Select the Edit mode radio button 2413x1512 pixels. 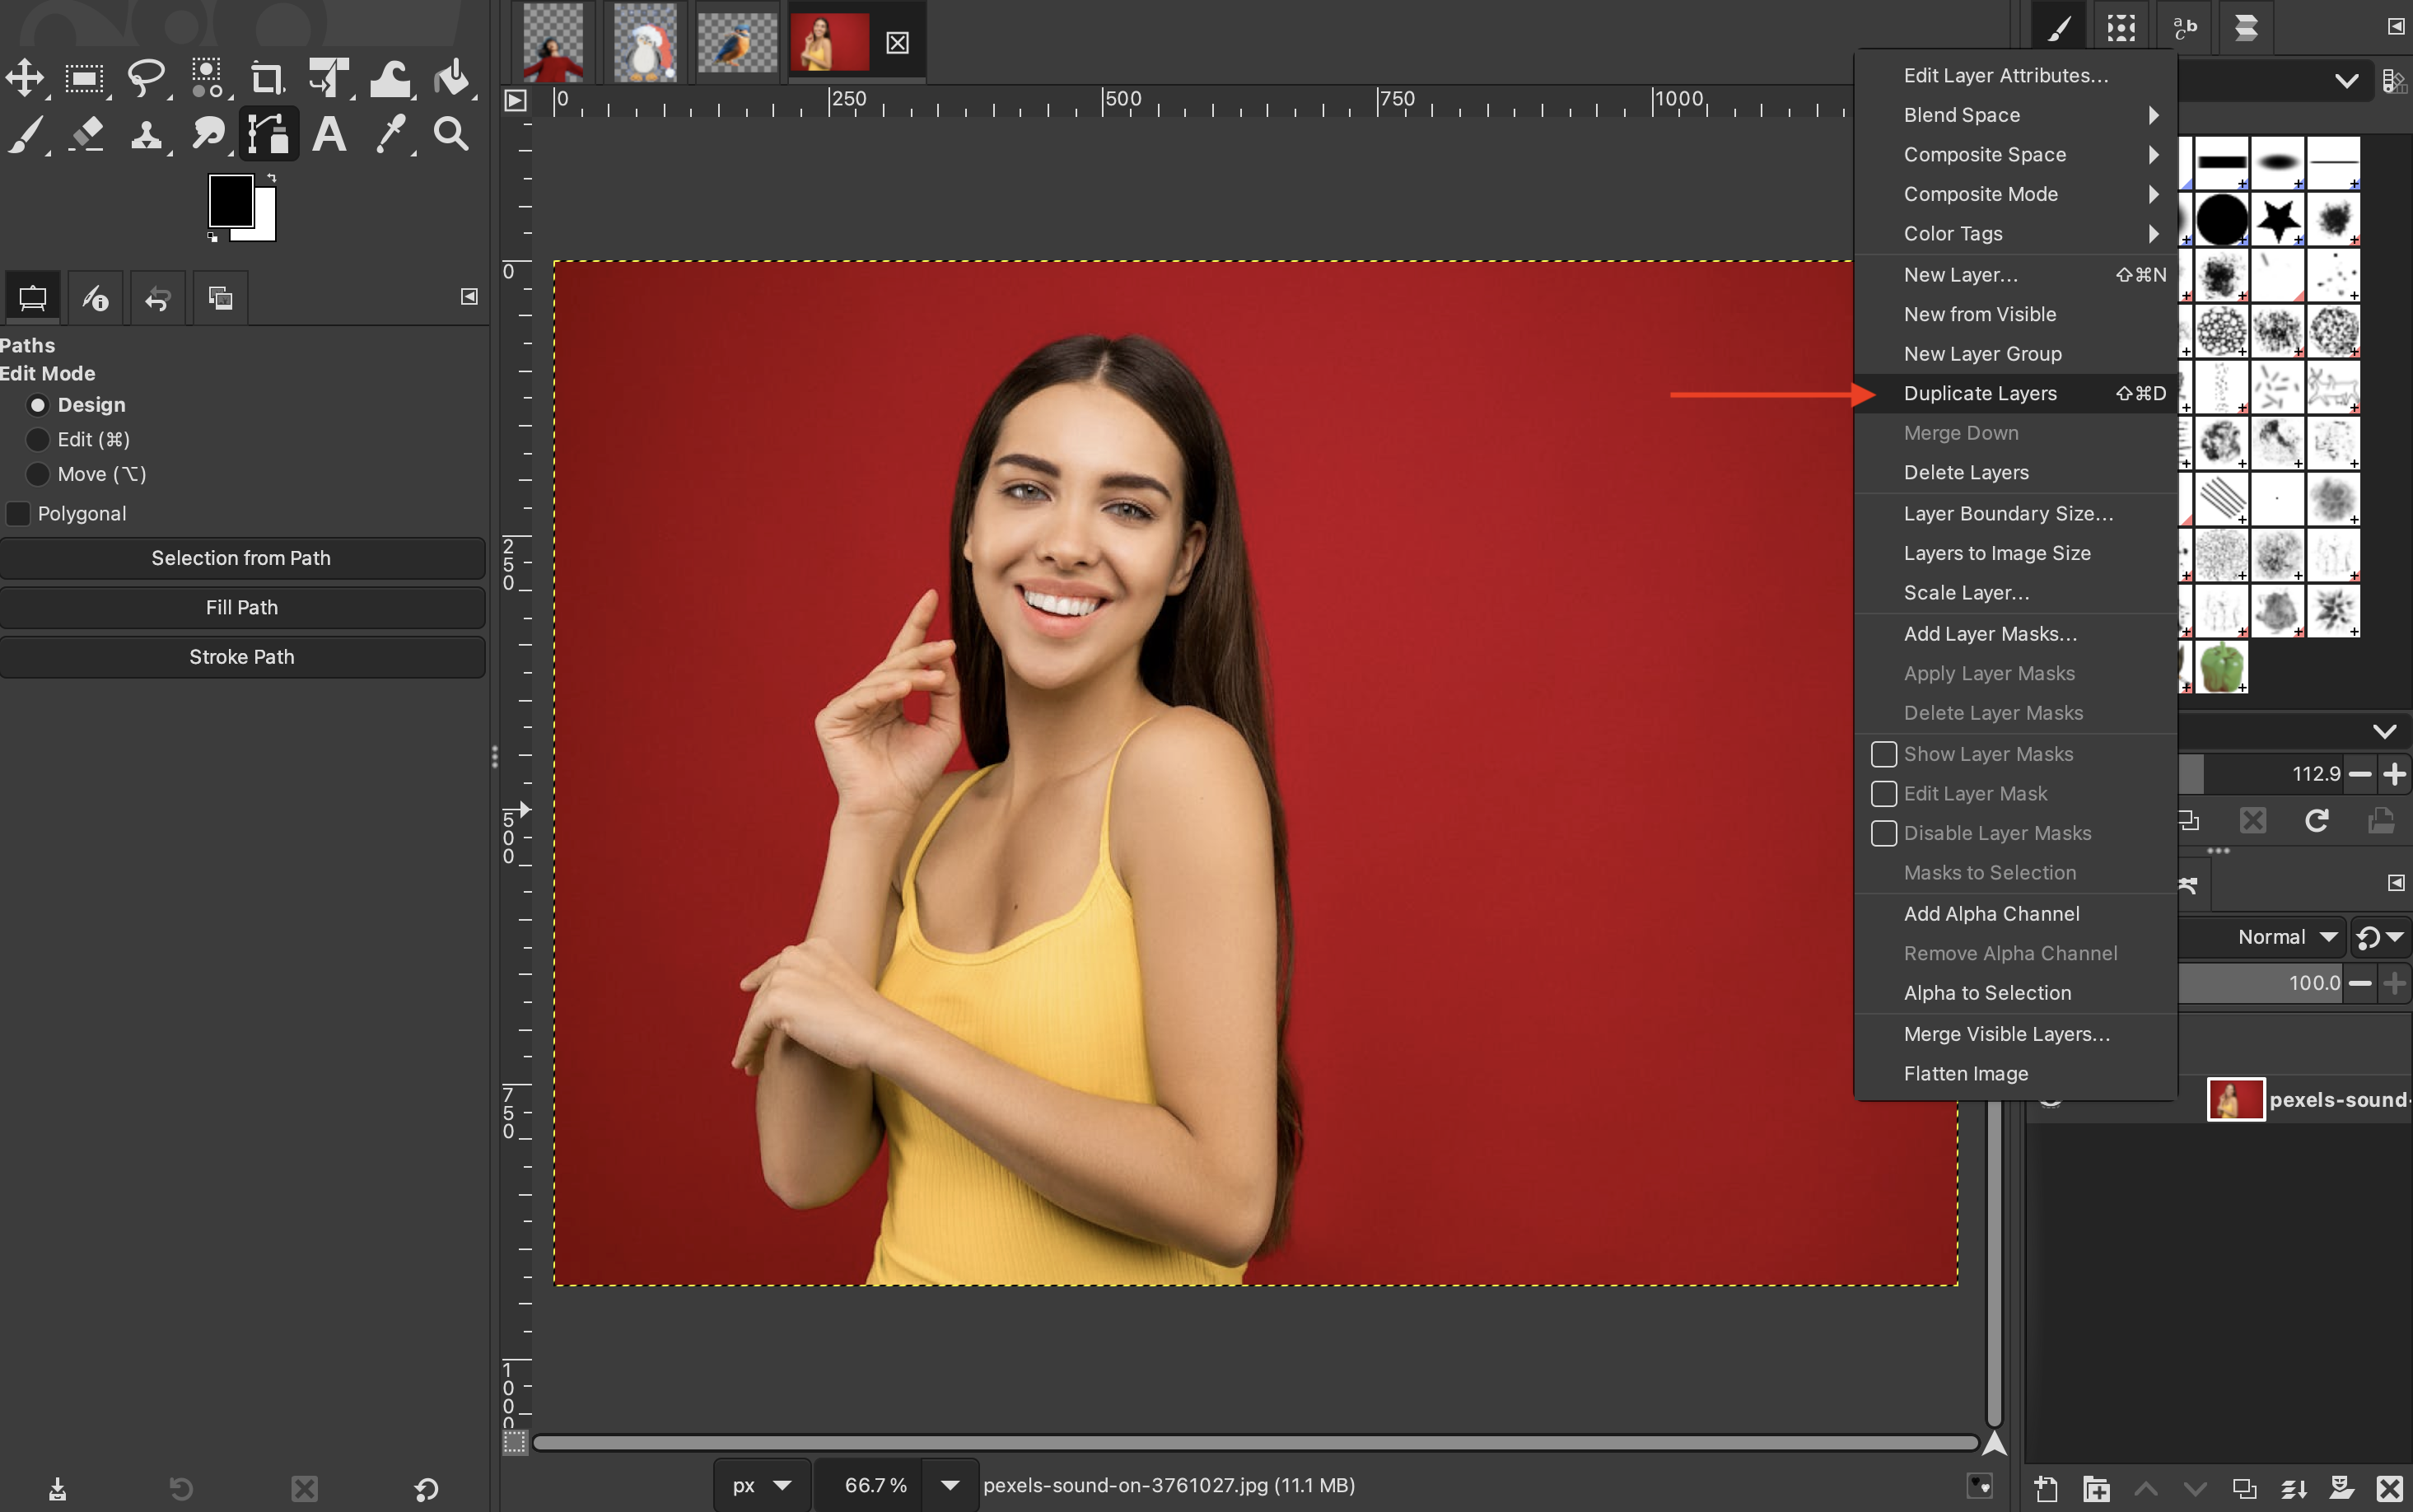[x=37, y=440]
